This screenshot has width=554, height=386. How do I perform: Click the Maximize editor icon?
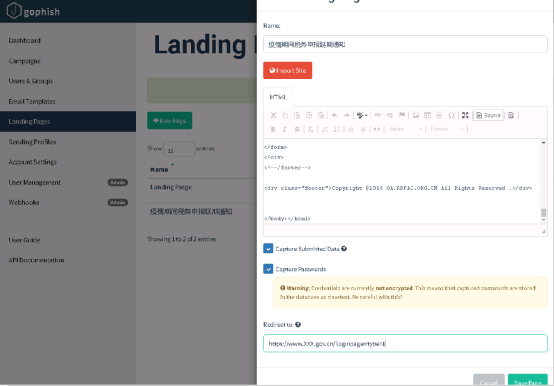click(465, 115)
